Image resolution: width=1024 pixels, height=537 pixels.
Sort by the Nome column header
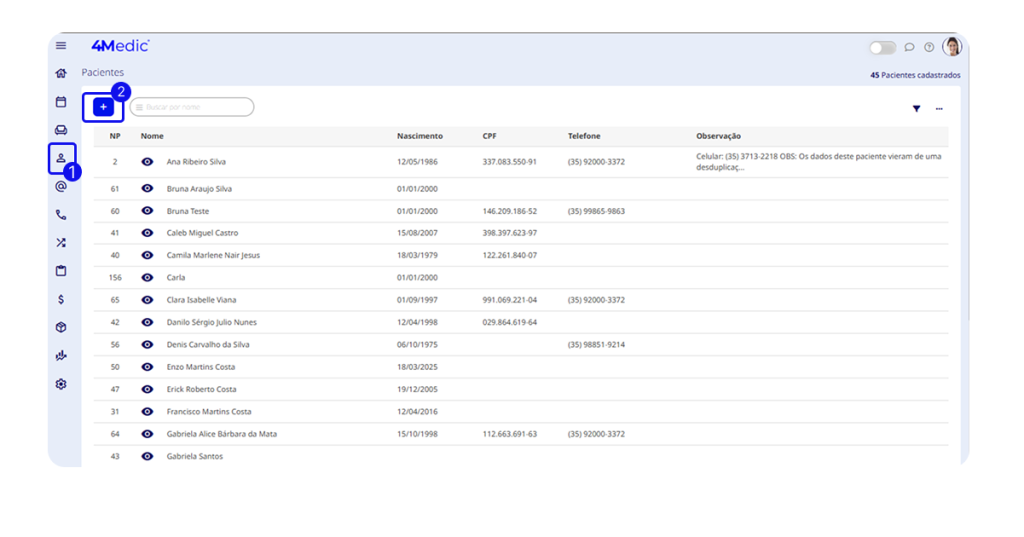point(152,136)
